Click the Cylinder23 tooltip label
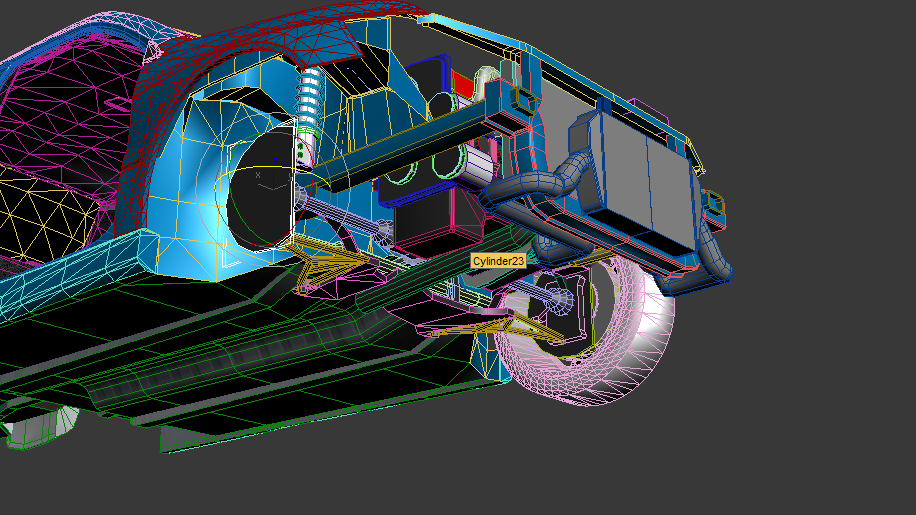The height and width of the screenshot is (515, 916). tap(498, 261)
